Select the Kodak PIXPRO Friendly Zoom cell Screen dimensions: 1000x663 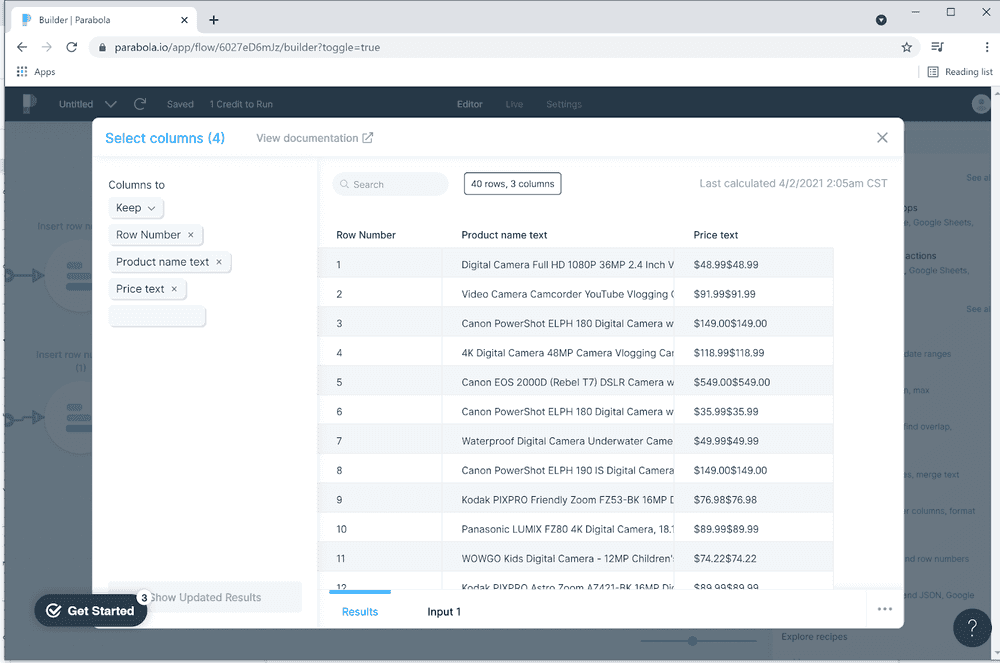coord(558,500)
